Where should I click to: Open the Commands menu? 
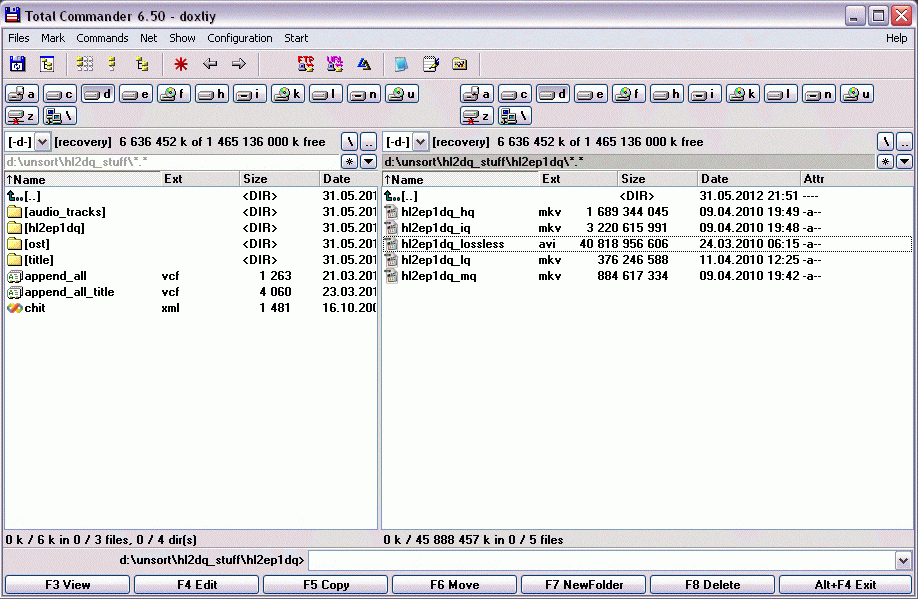point(102,38)
